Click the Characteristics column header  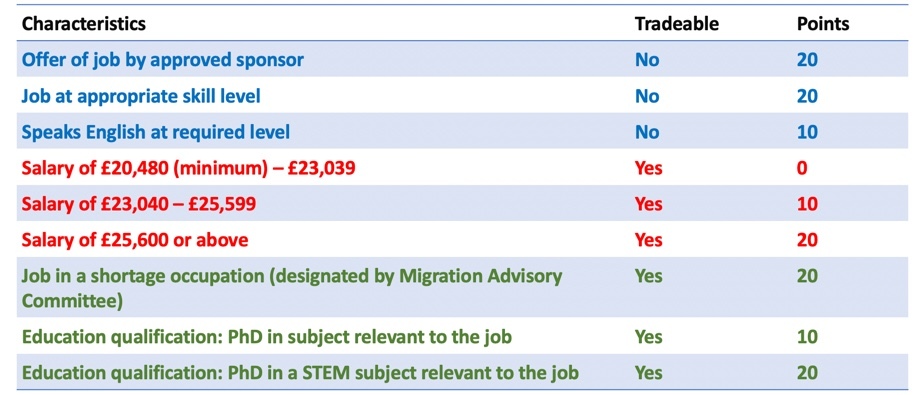pos(84,24)
